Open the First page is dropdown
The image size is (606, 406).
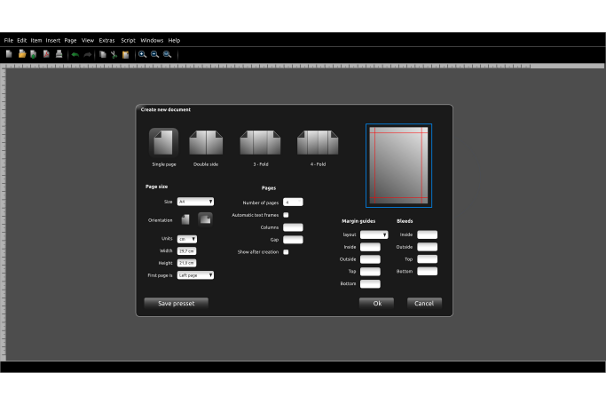point(195,275)
